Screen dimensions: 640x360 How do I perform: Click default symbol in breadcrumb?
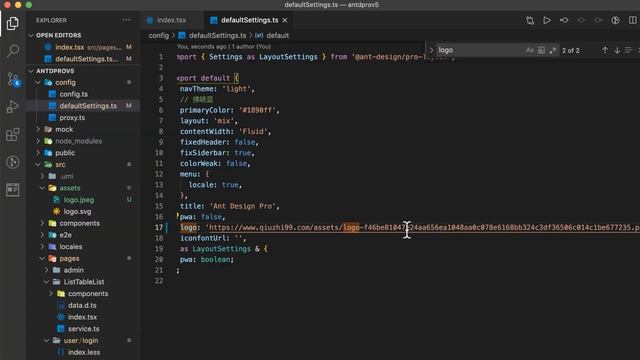point(278,36)
